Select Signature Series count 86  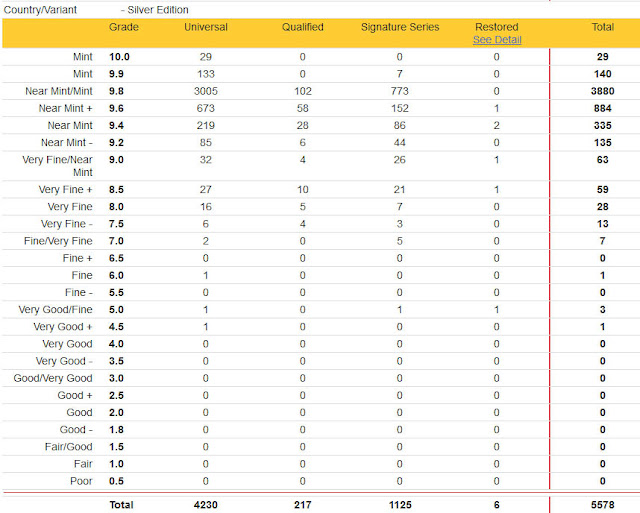click(399, 125)
